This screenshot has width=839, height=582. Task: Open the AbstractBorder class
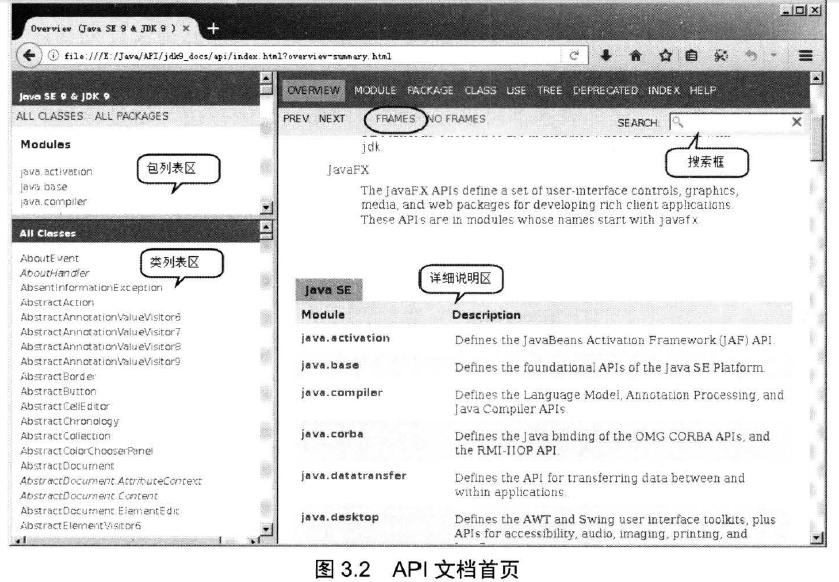(58, 377)
